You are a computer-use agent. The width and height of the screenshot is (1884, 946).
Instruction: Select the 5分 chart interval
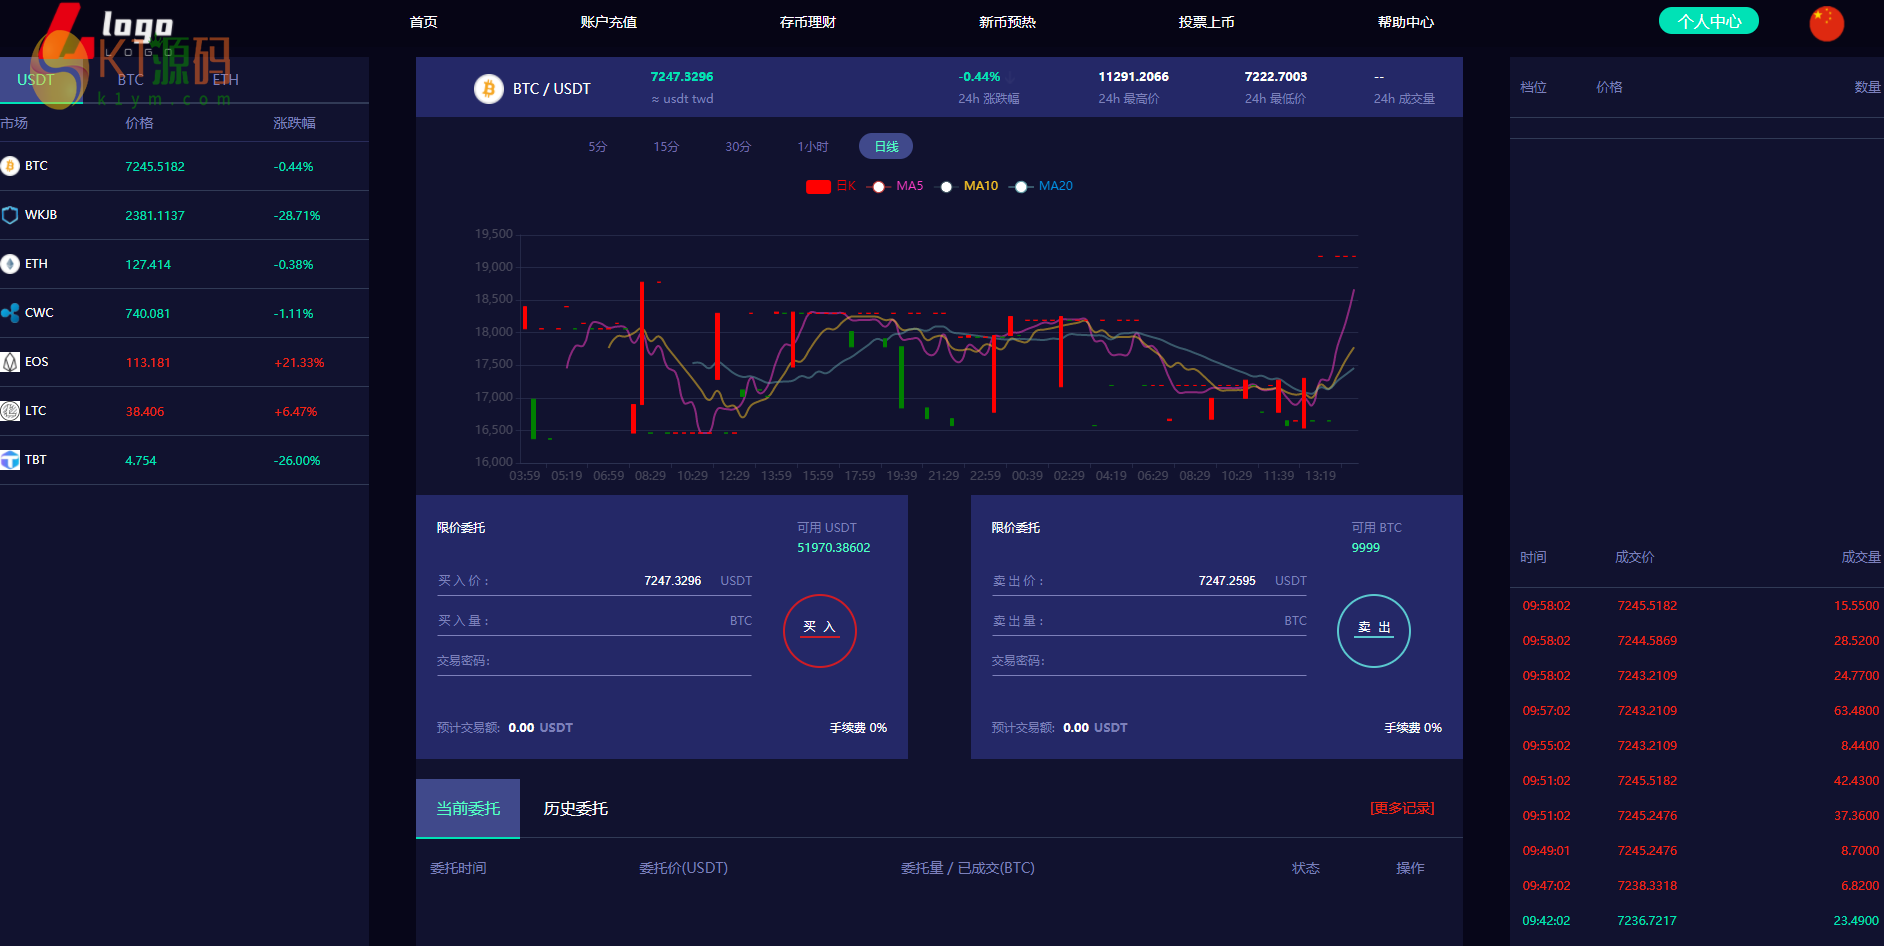tap(598, 147)
